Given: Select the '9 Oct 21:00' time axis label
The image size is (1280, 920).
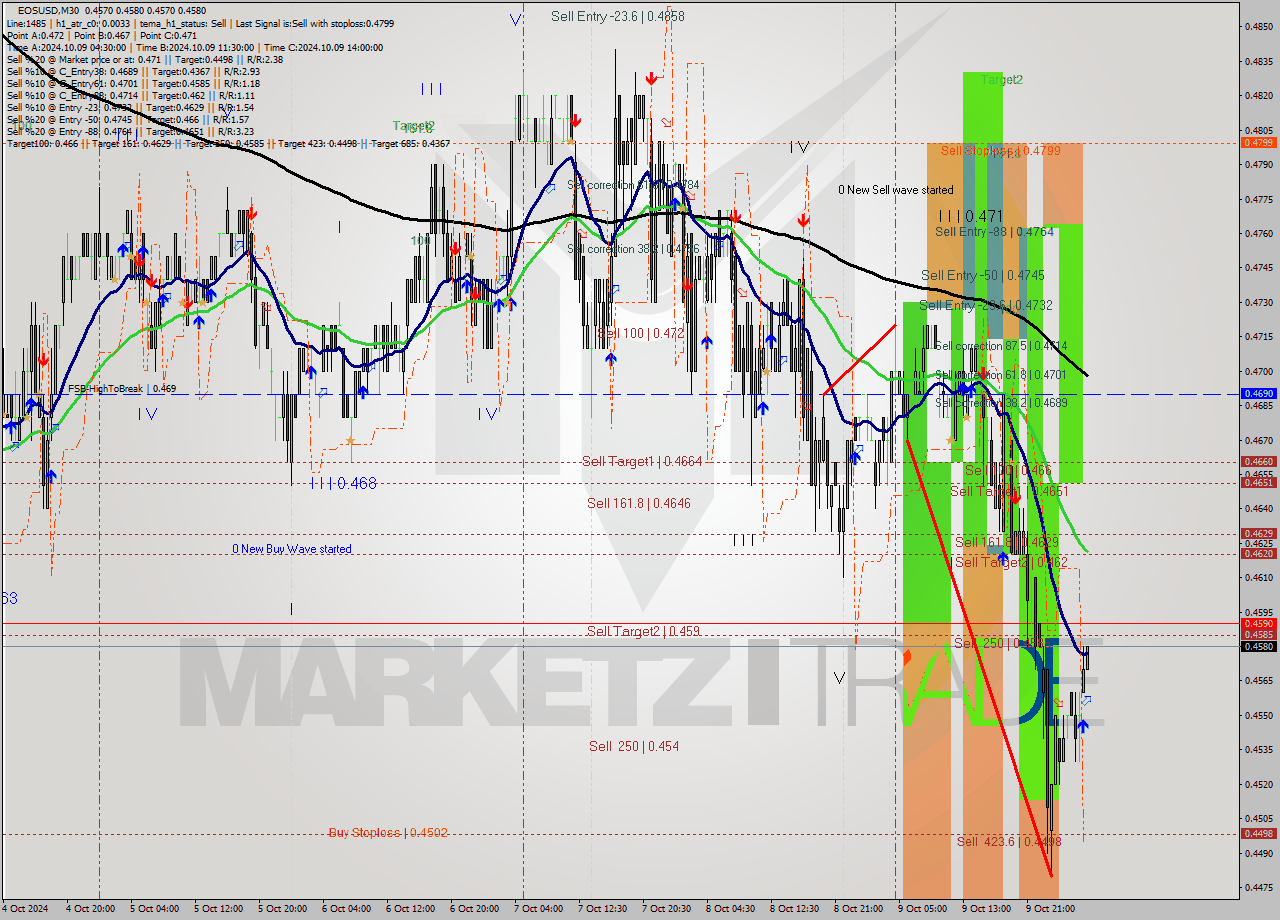Looking at the screenshot, I should 1053,909.
